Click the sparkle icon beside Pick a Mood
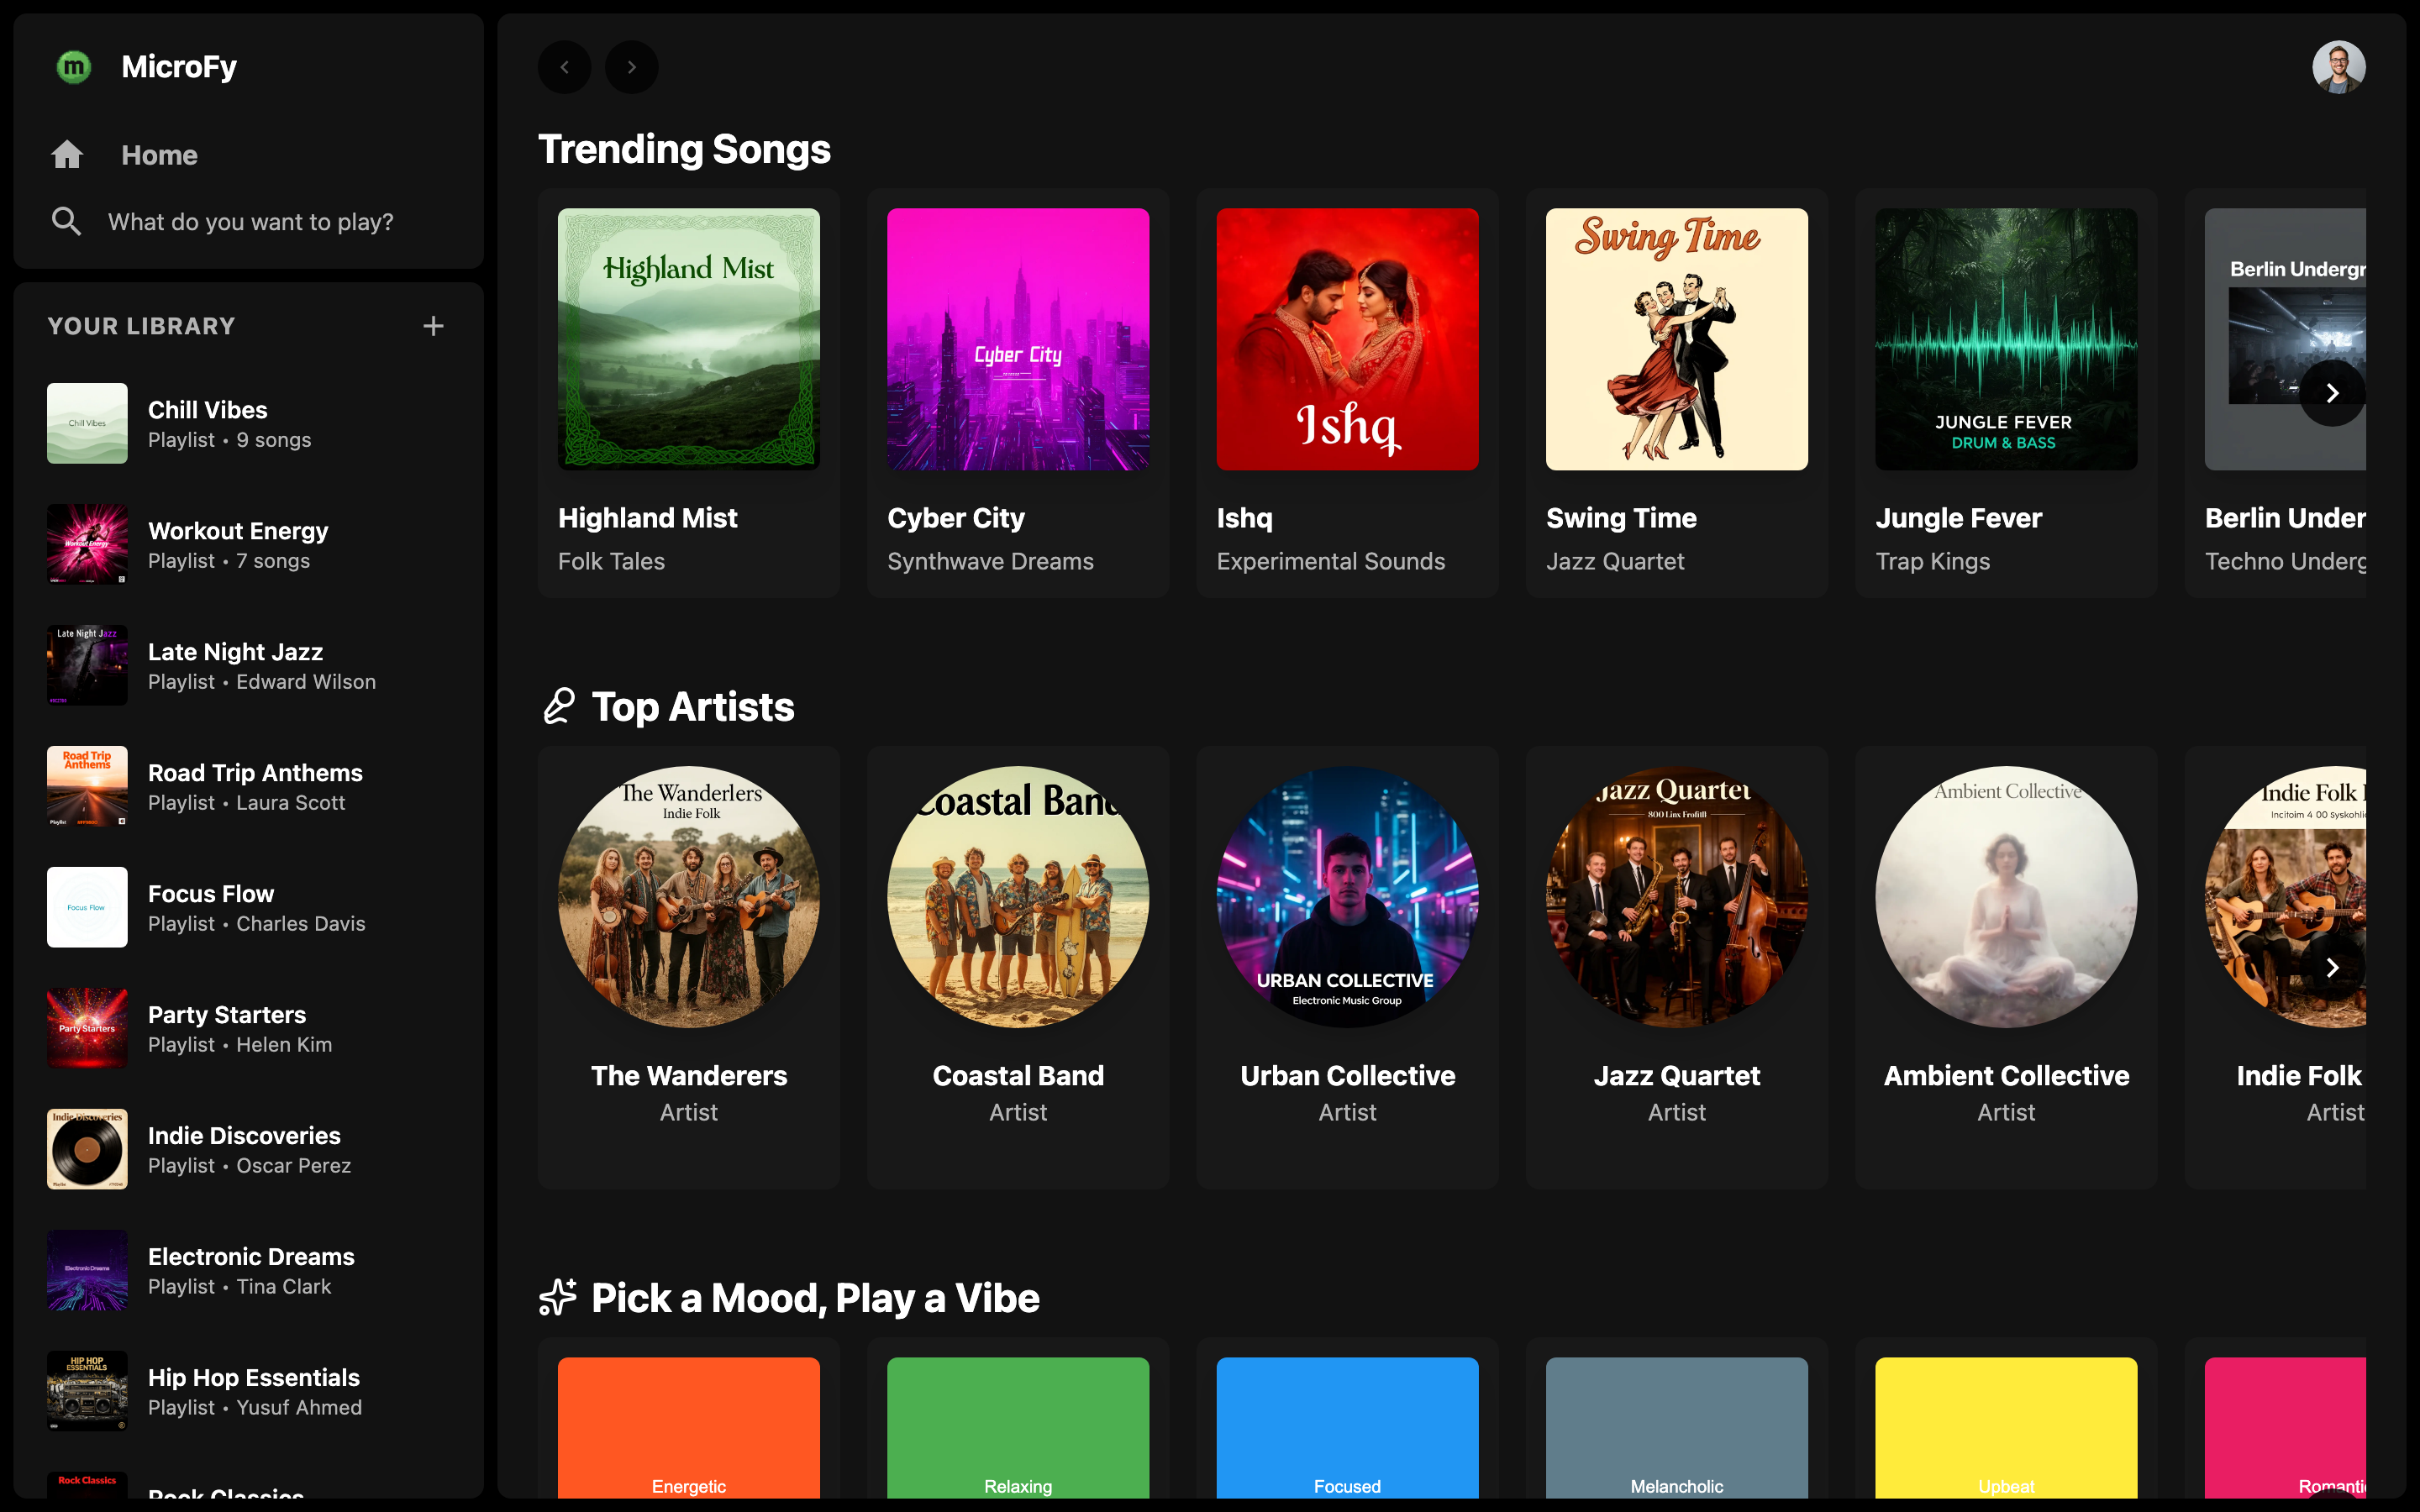This screenshot has height=1512, width=2420. (558, 1297)
